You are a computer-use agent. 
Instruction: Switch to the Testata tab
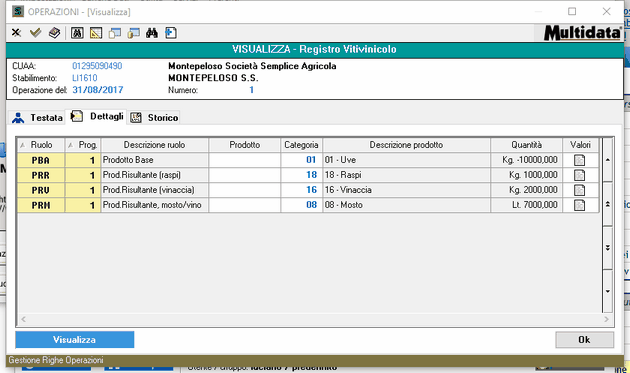tap(37, 118)
